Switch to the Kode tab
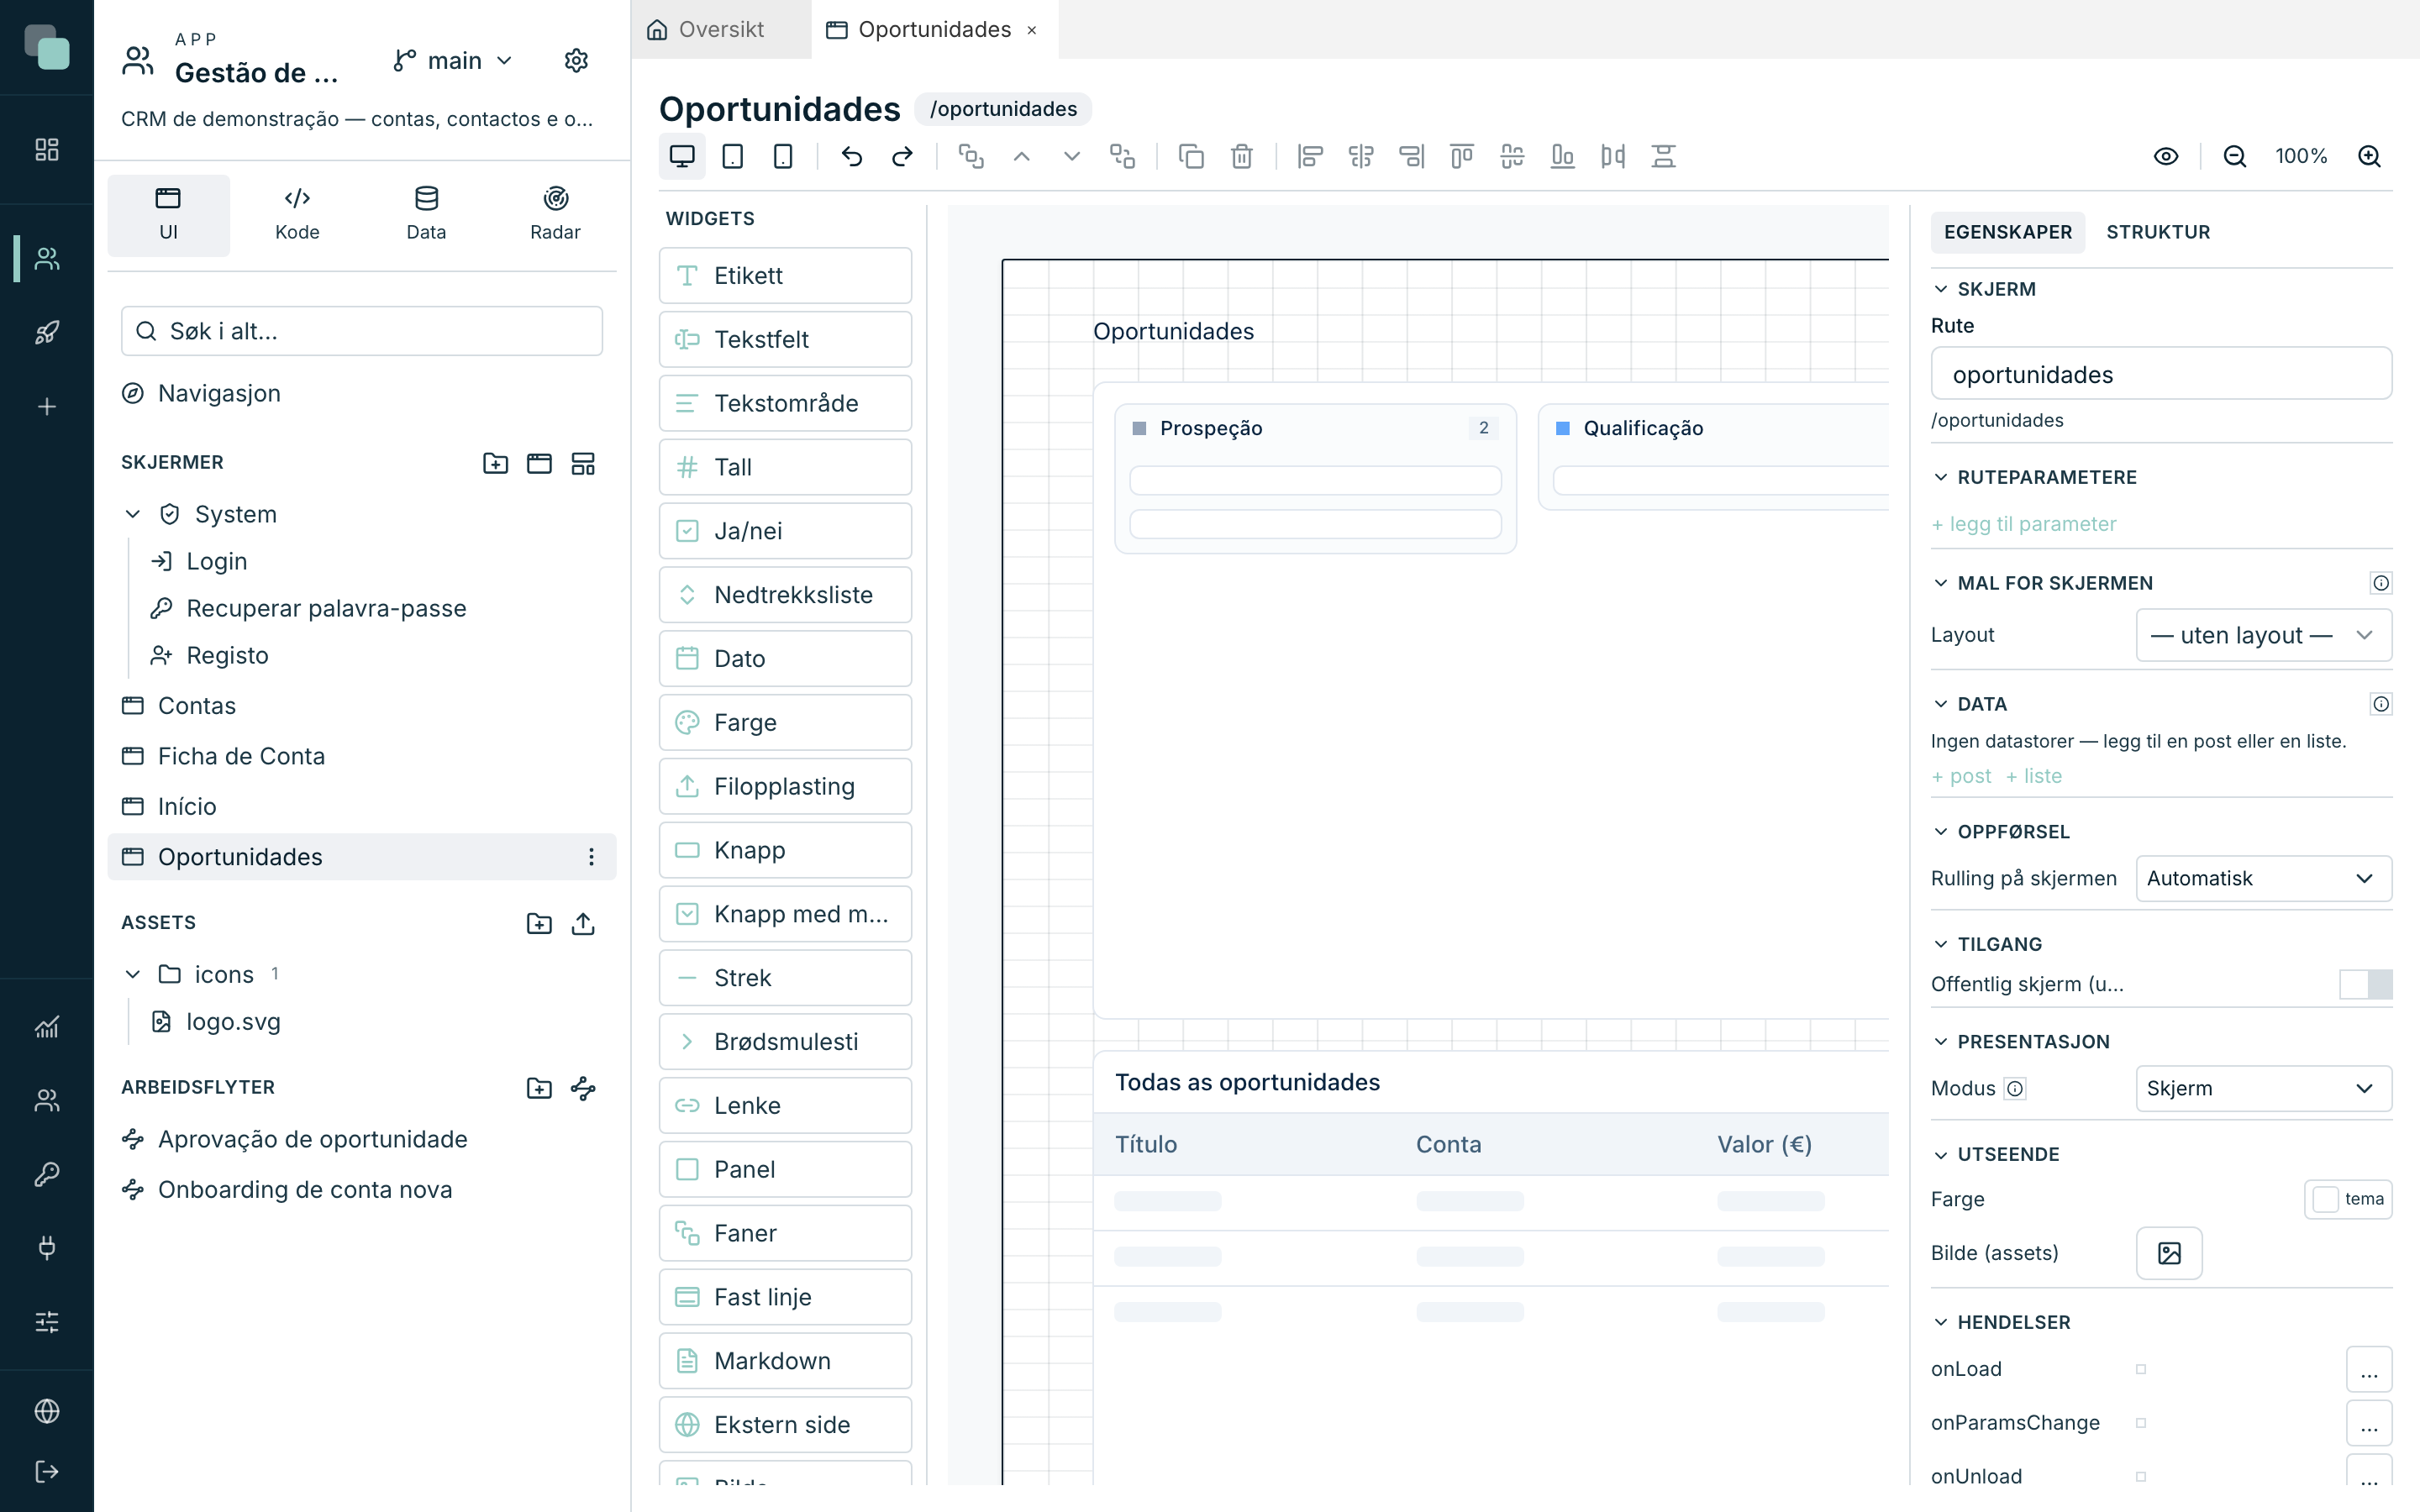The image size is (2420, 1512). pos(297,214)
